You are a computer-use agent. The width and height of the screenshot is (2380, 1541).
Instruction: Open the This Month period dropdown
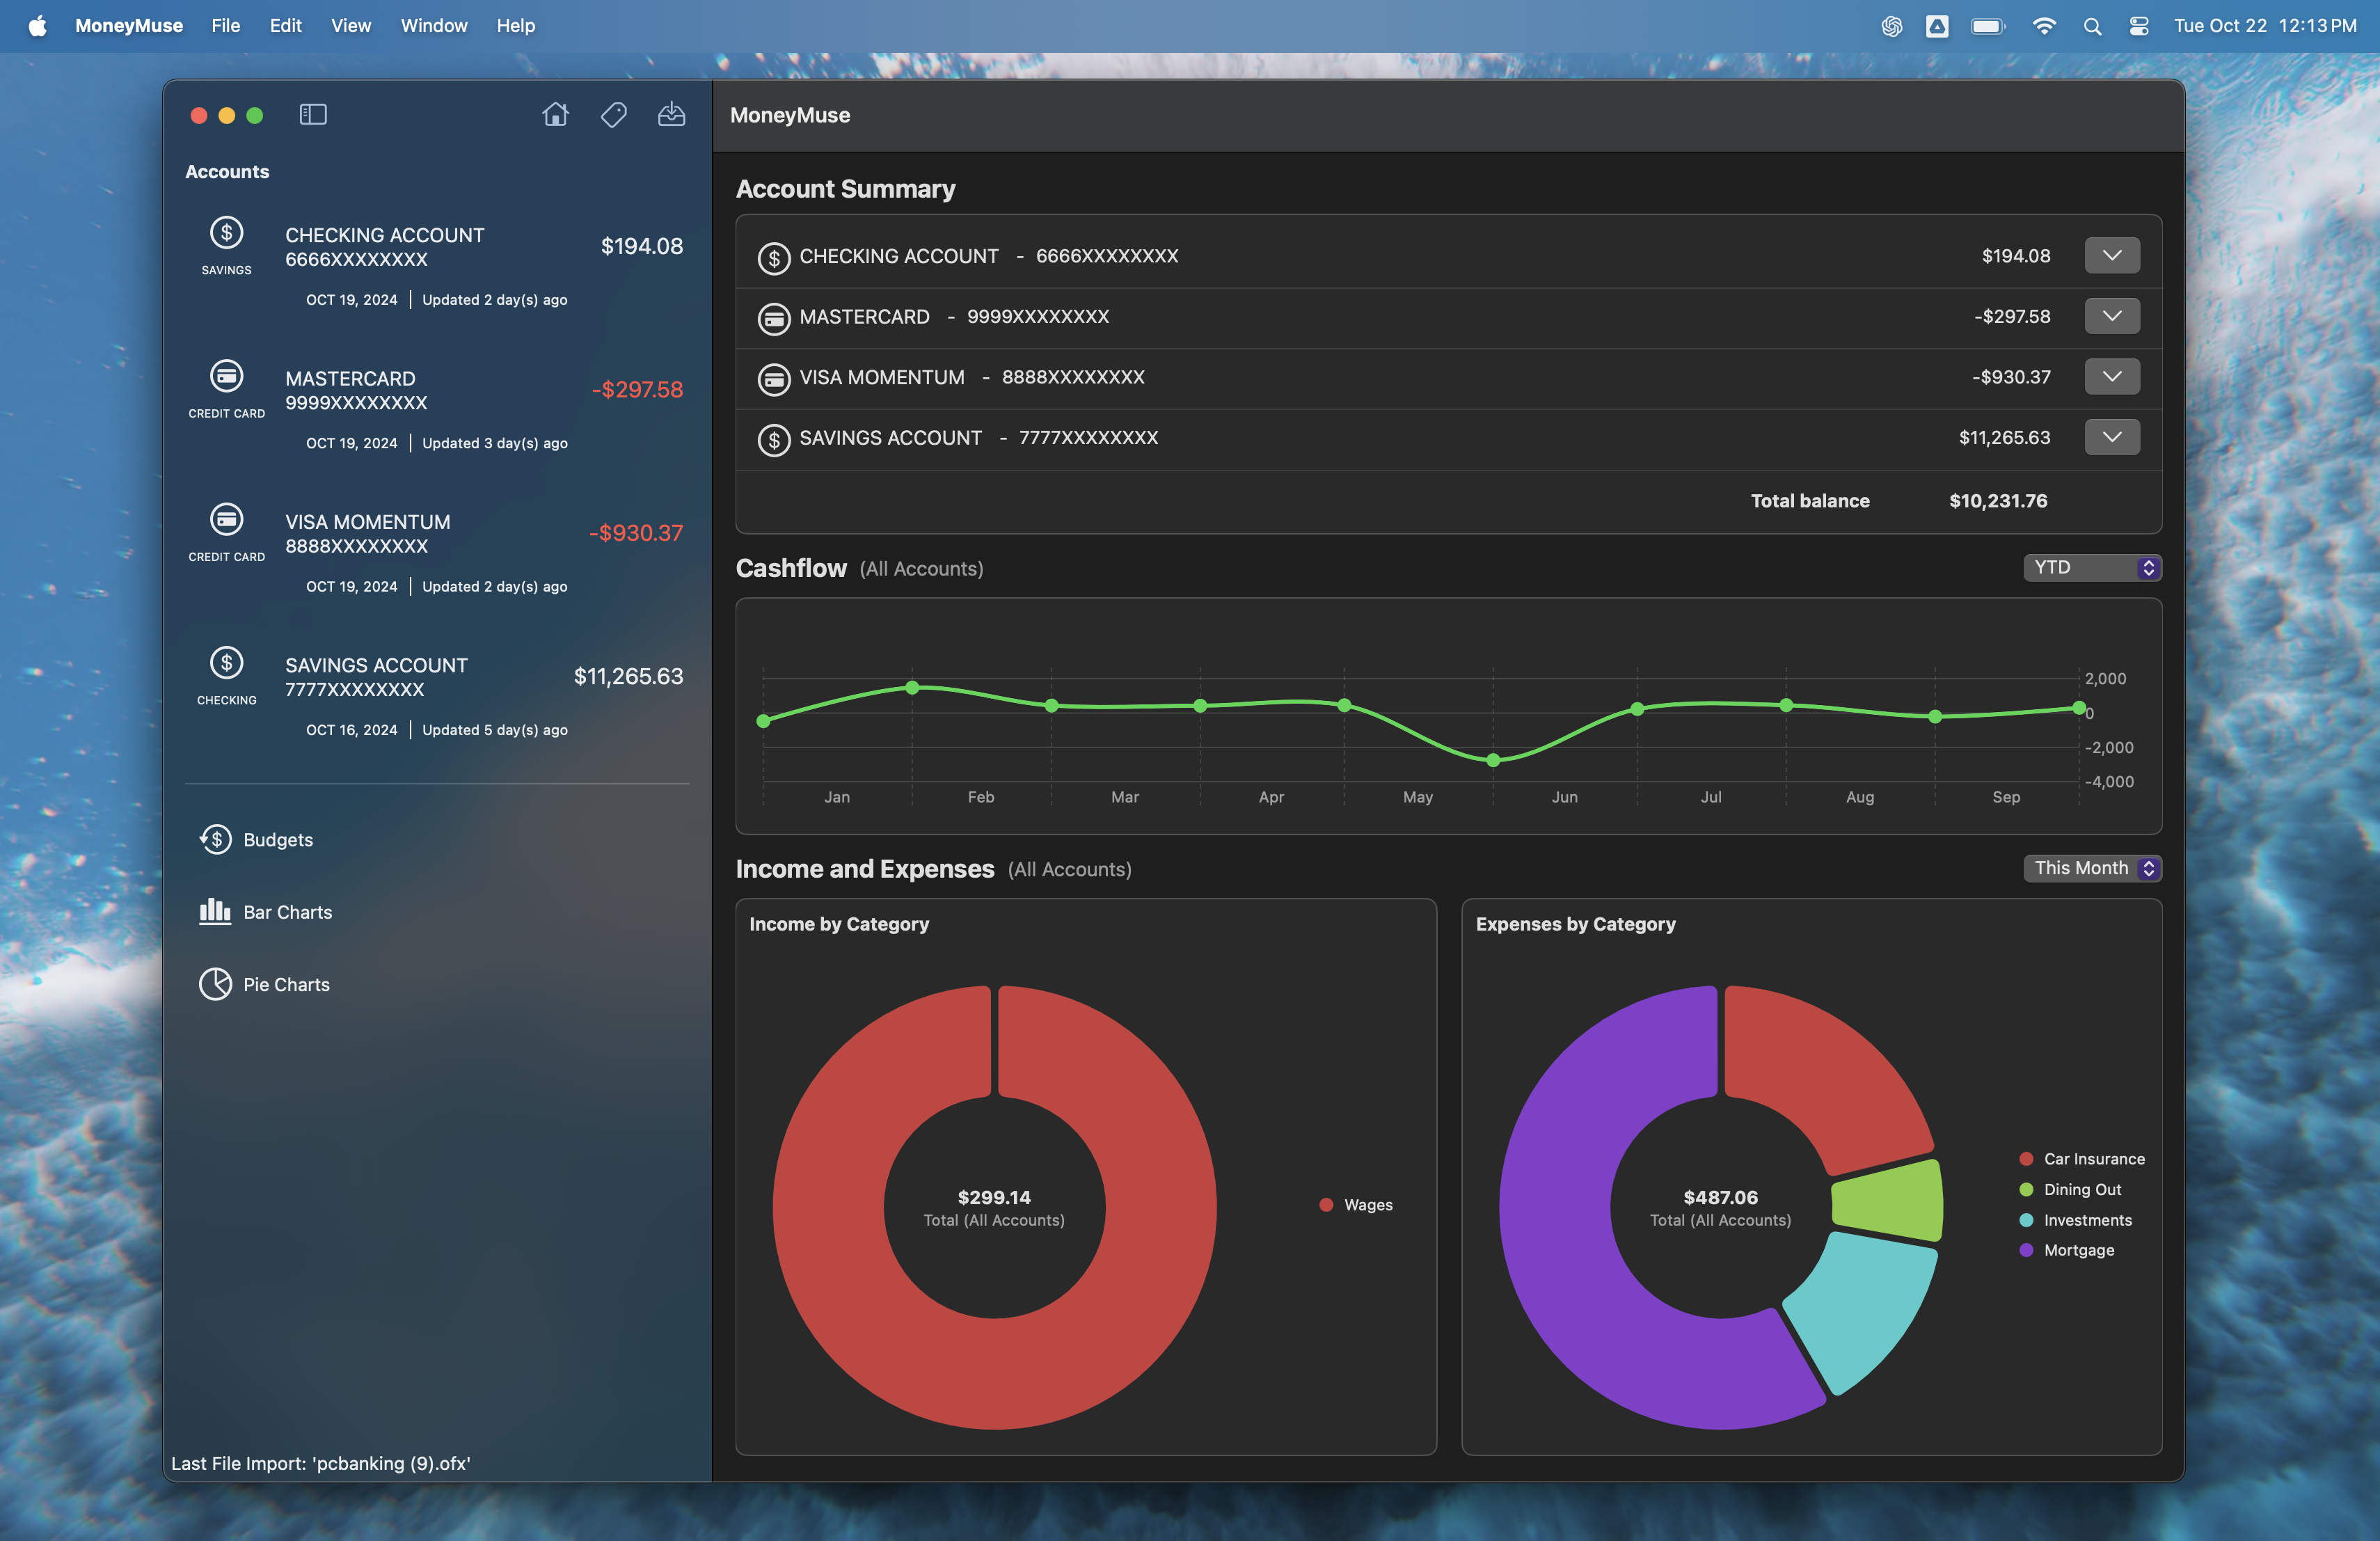point(2092,868)
